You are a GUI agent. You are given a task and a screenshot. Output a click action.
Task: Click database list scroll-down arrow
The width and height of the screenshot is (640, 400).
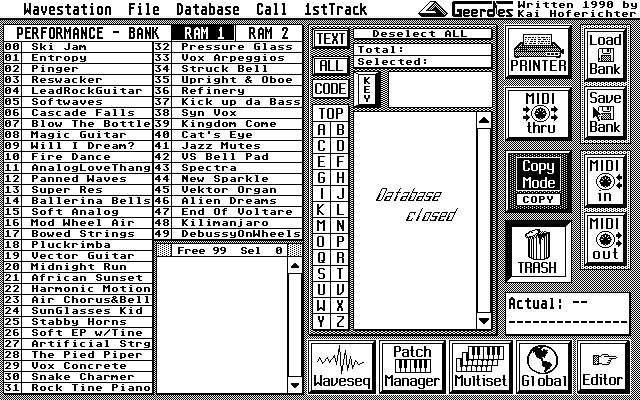point(484,321)
